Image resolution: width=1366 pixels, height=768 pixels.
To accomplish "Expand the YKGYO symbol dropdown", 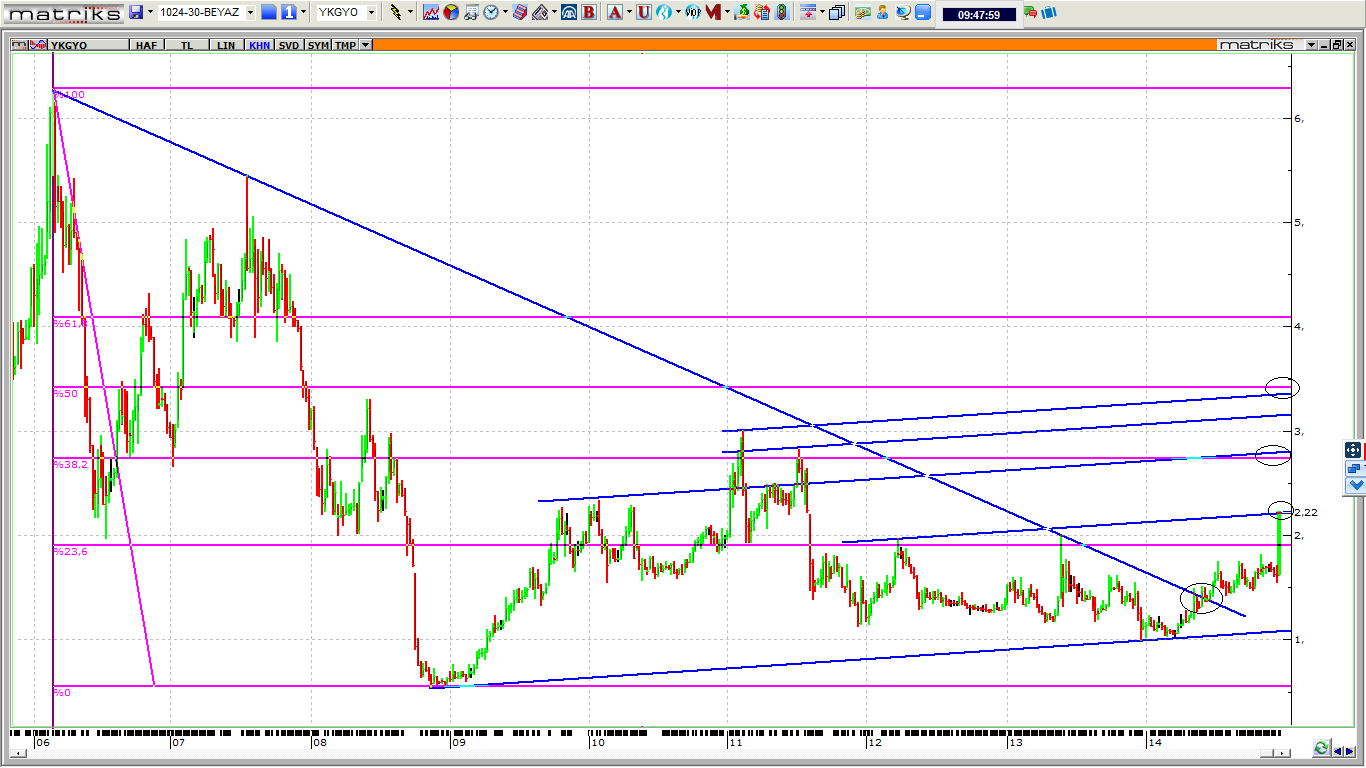I will (371, 12).
